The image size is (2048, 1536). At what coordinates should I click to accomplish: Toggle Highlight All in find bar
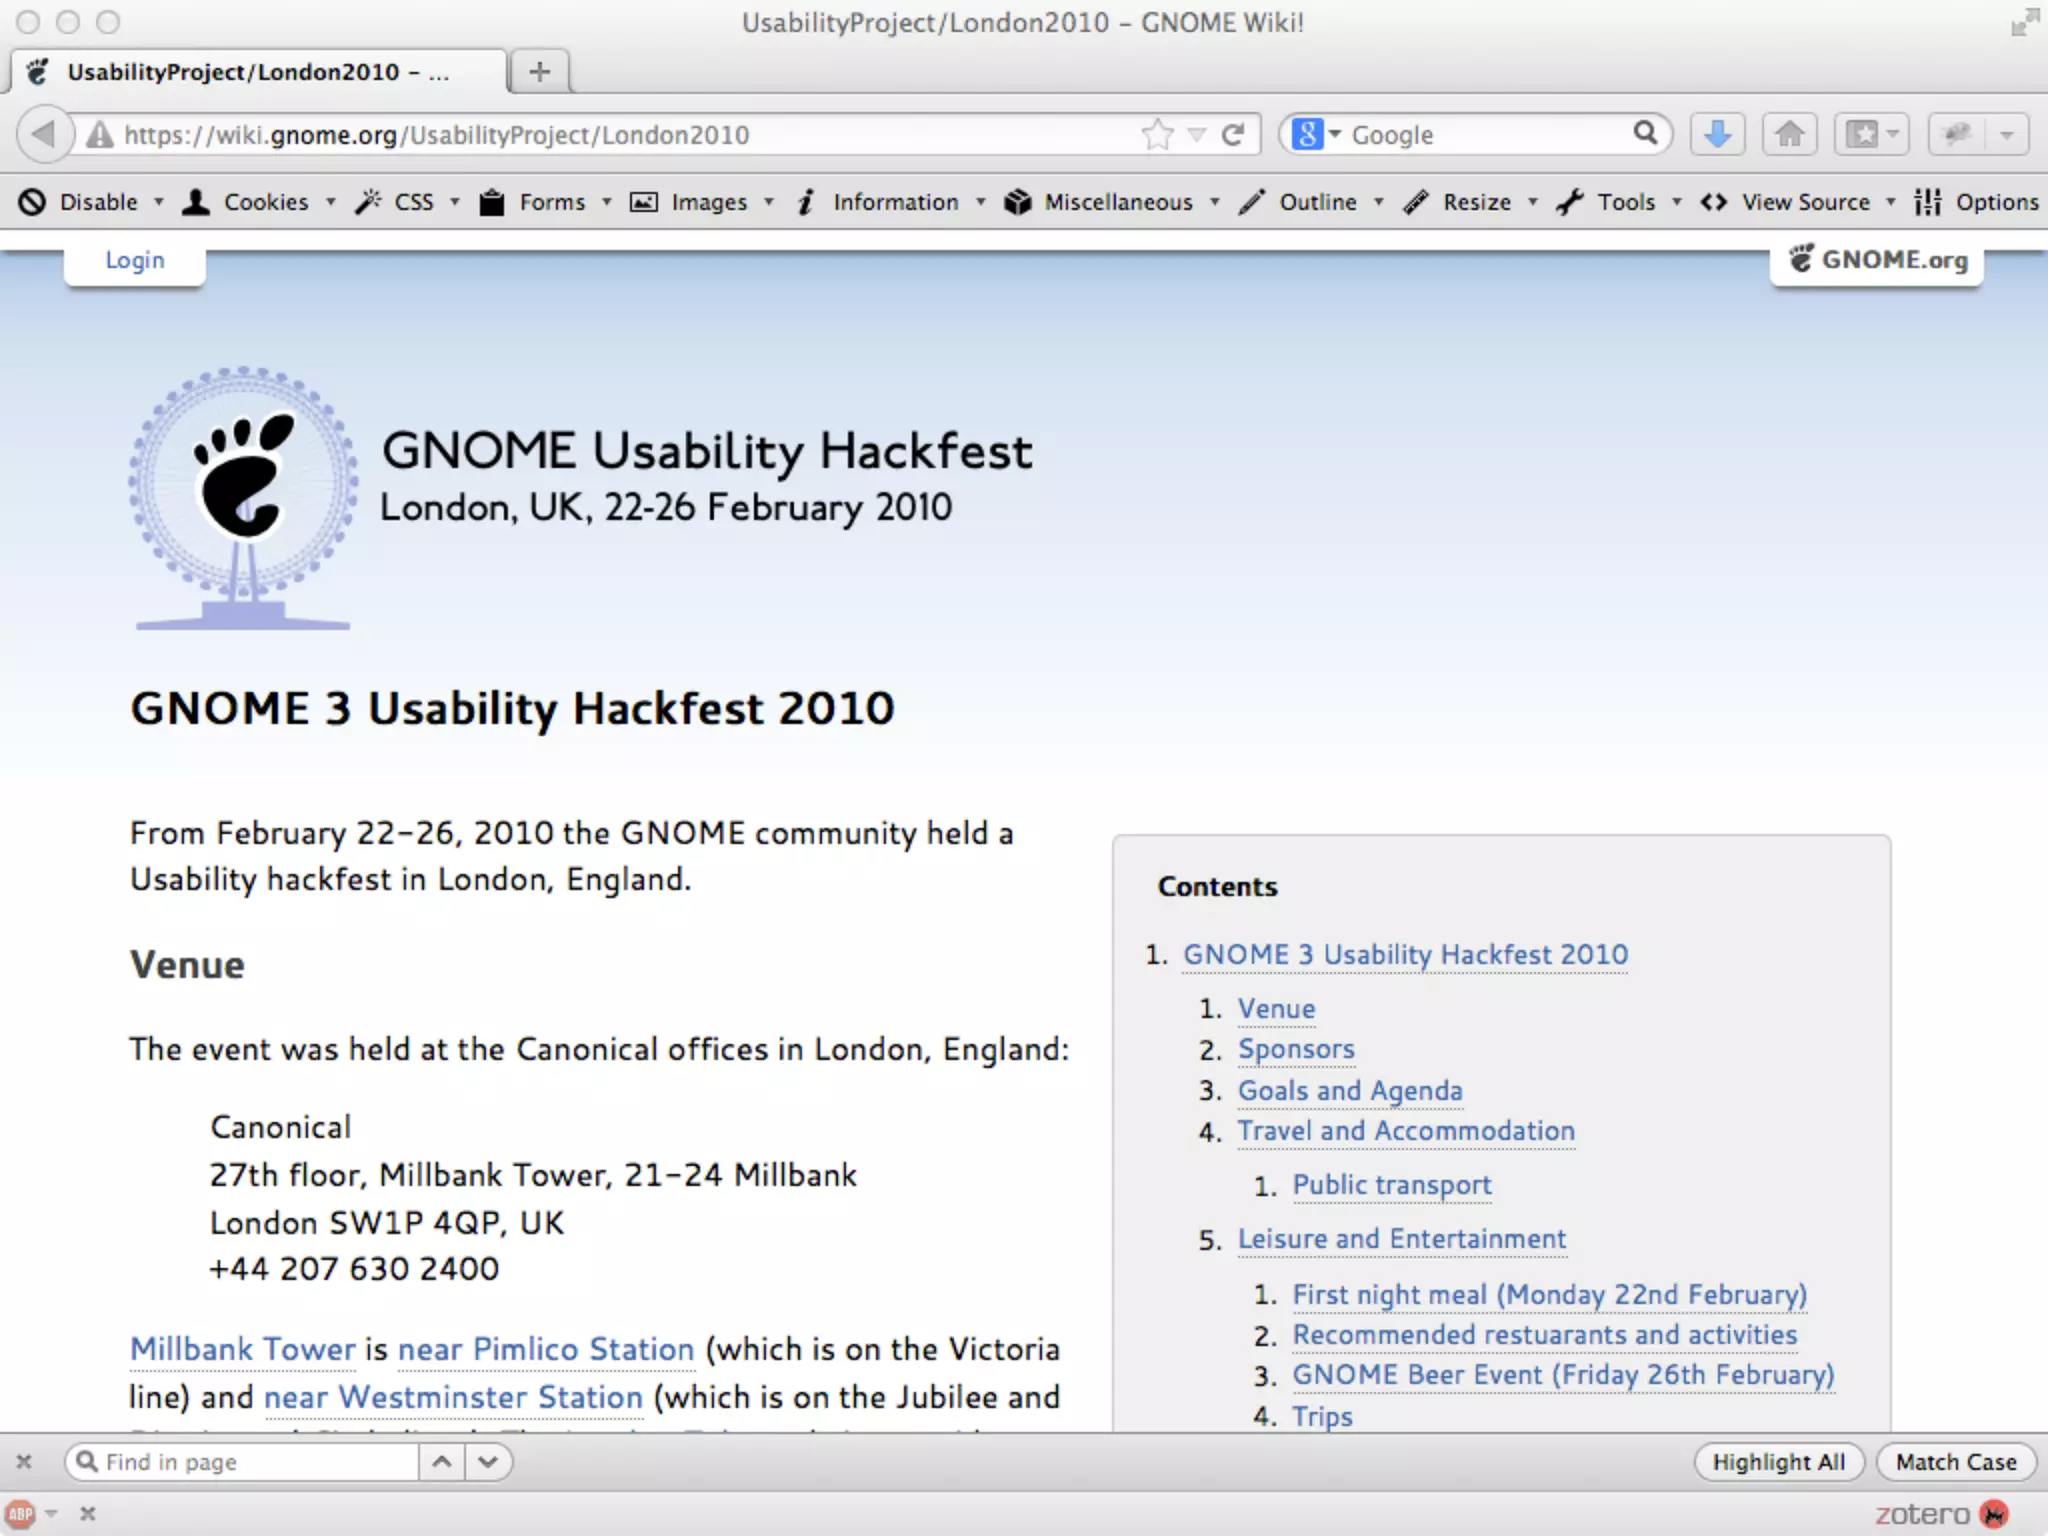coord(1778,1462)
